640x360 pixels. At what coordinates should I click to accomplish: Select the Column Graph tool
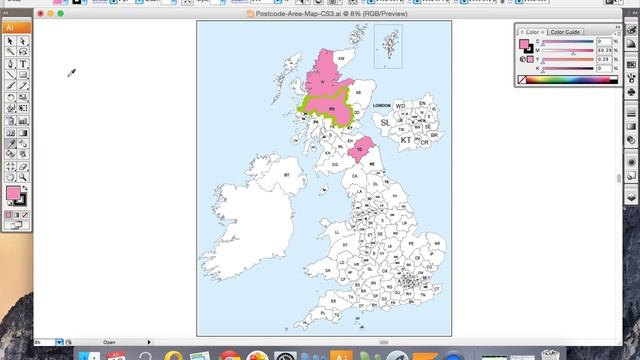[23, 121]
